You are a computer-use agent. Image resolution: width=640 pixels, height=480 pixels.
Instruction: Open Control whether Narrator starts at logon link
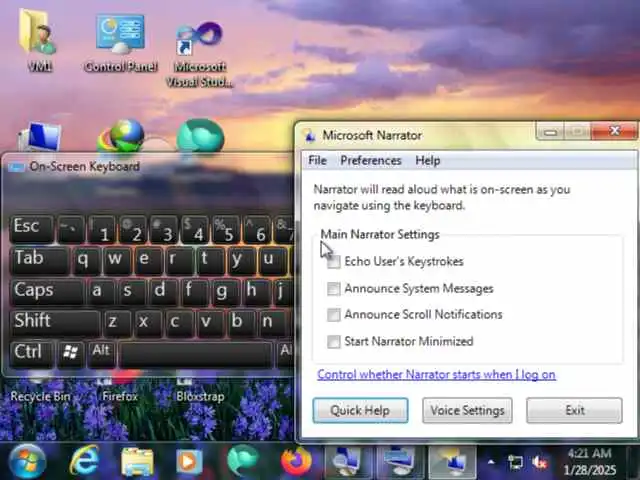[x=436, y=375]
